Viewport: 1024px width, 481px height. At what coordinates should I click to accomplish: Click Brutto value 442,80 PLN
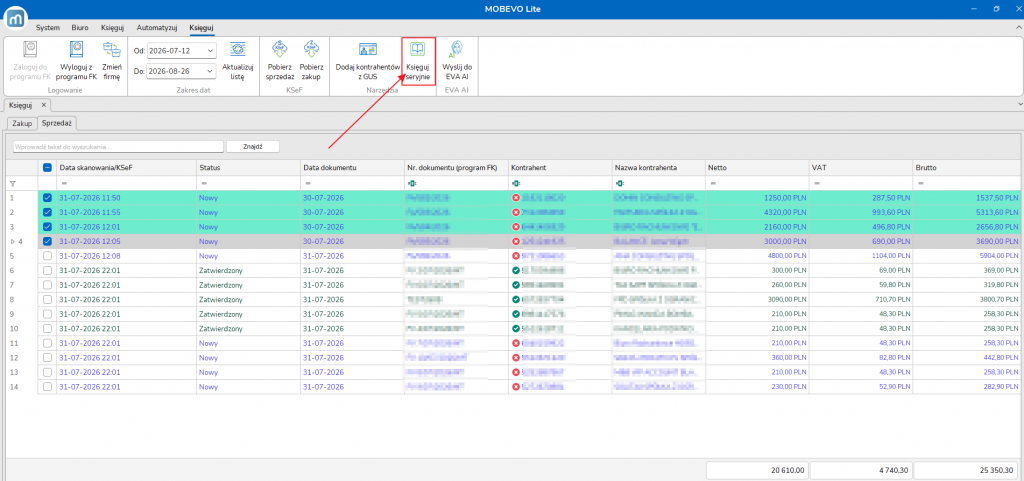coord(1000,357)
